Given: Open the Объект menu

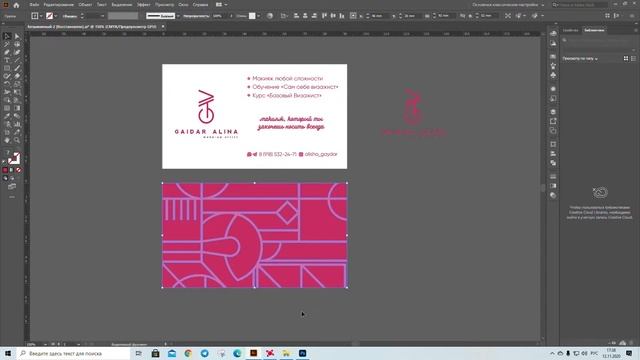Looking at the screenshot, I should tap(85, 5).
